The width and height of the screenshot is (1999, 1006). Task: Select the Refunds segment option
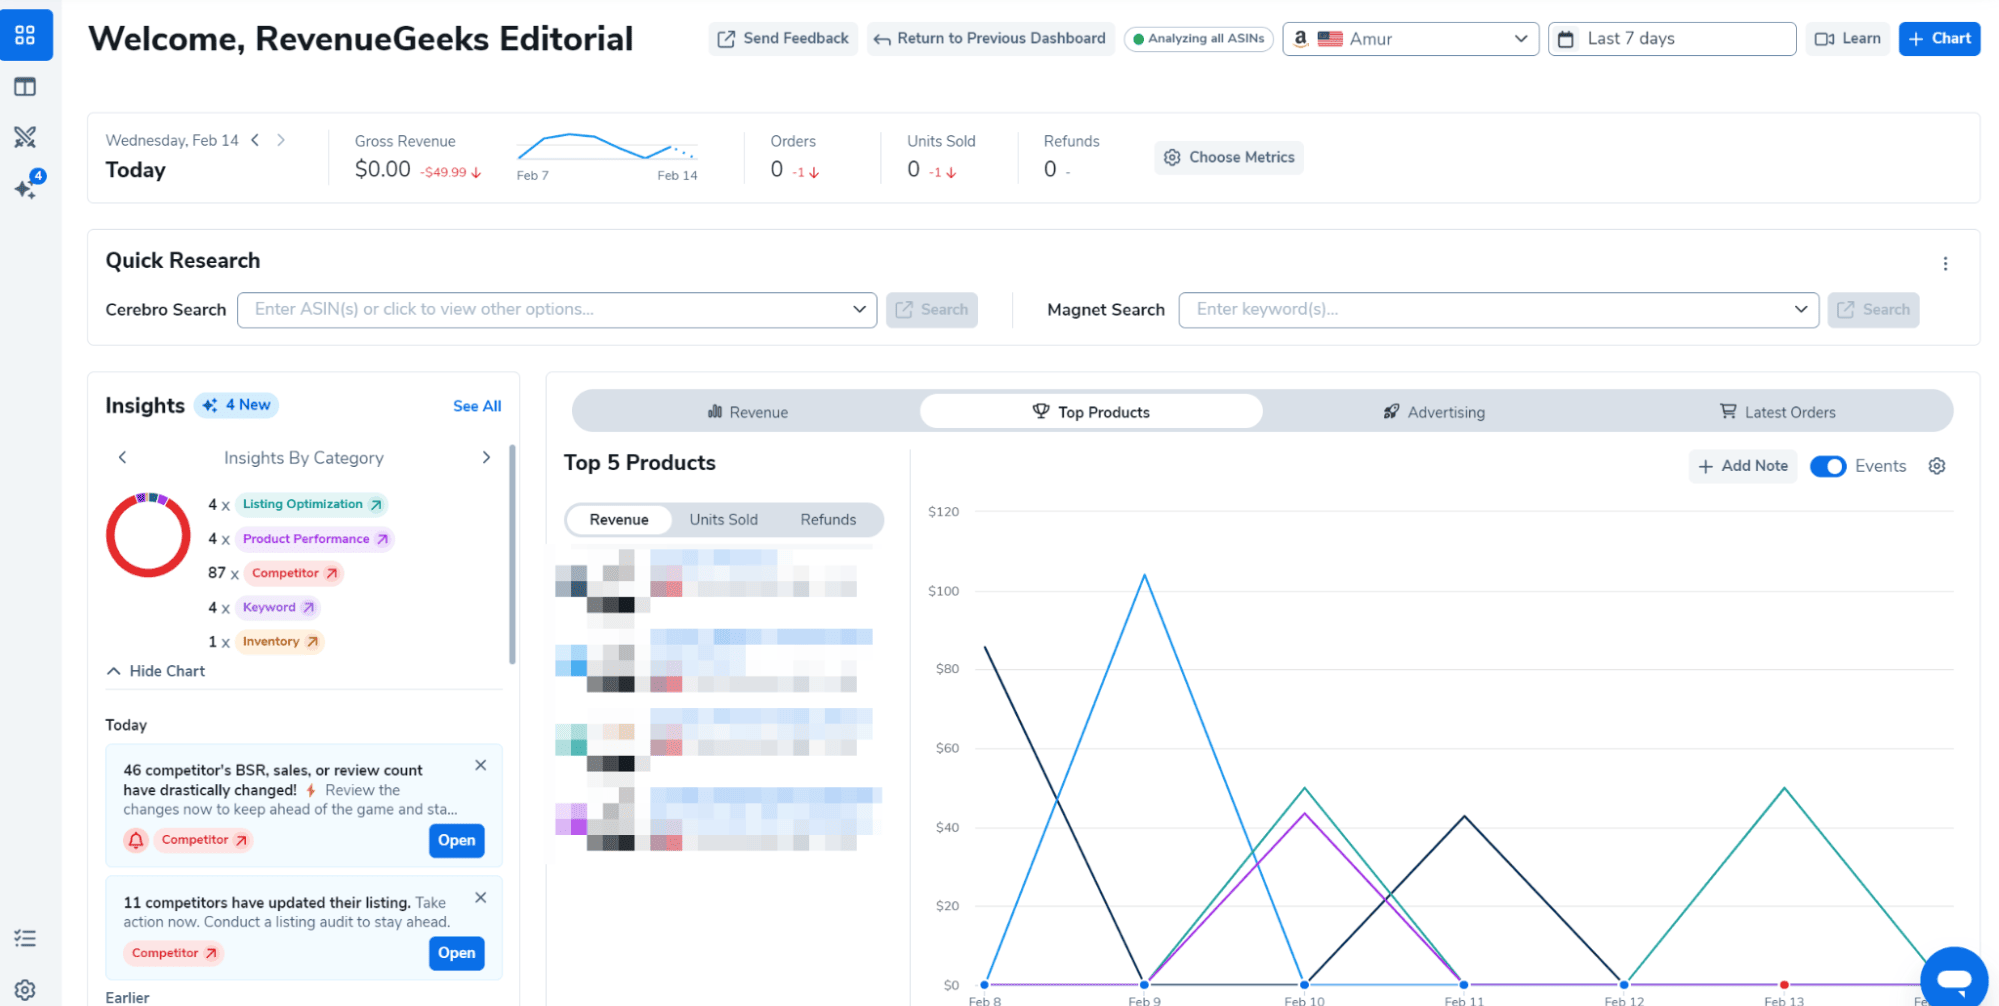[x=828, y=520]
